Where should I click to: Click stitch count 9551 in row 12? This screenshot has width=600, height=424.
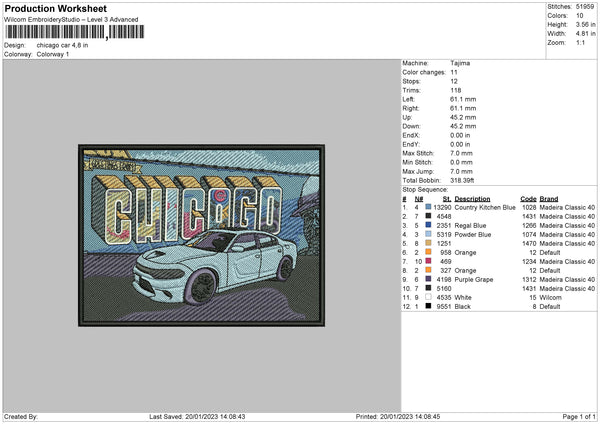tap(444, 306)
